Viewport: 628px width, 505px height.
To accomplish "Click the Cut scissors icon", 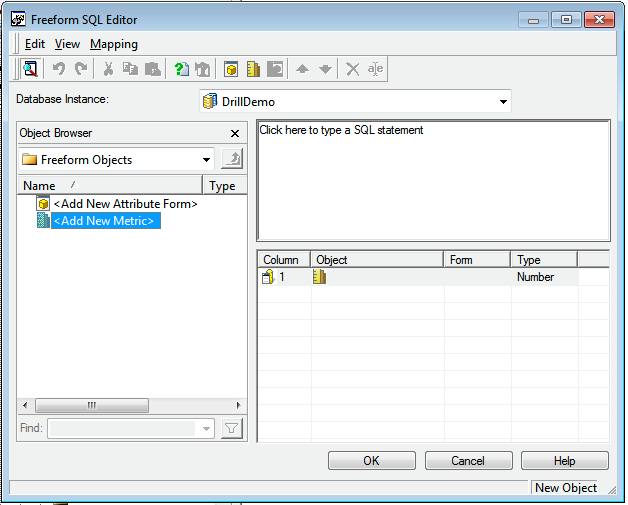I will click(108, 69).
